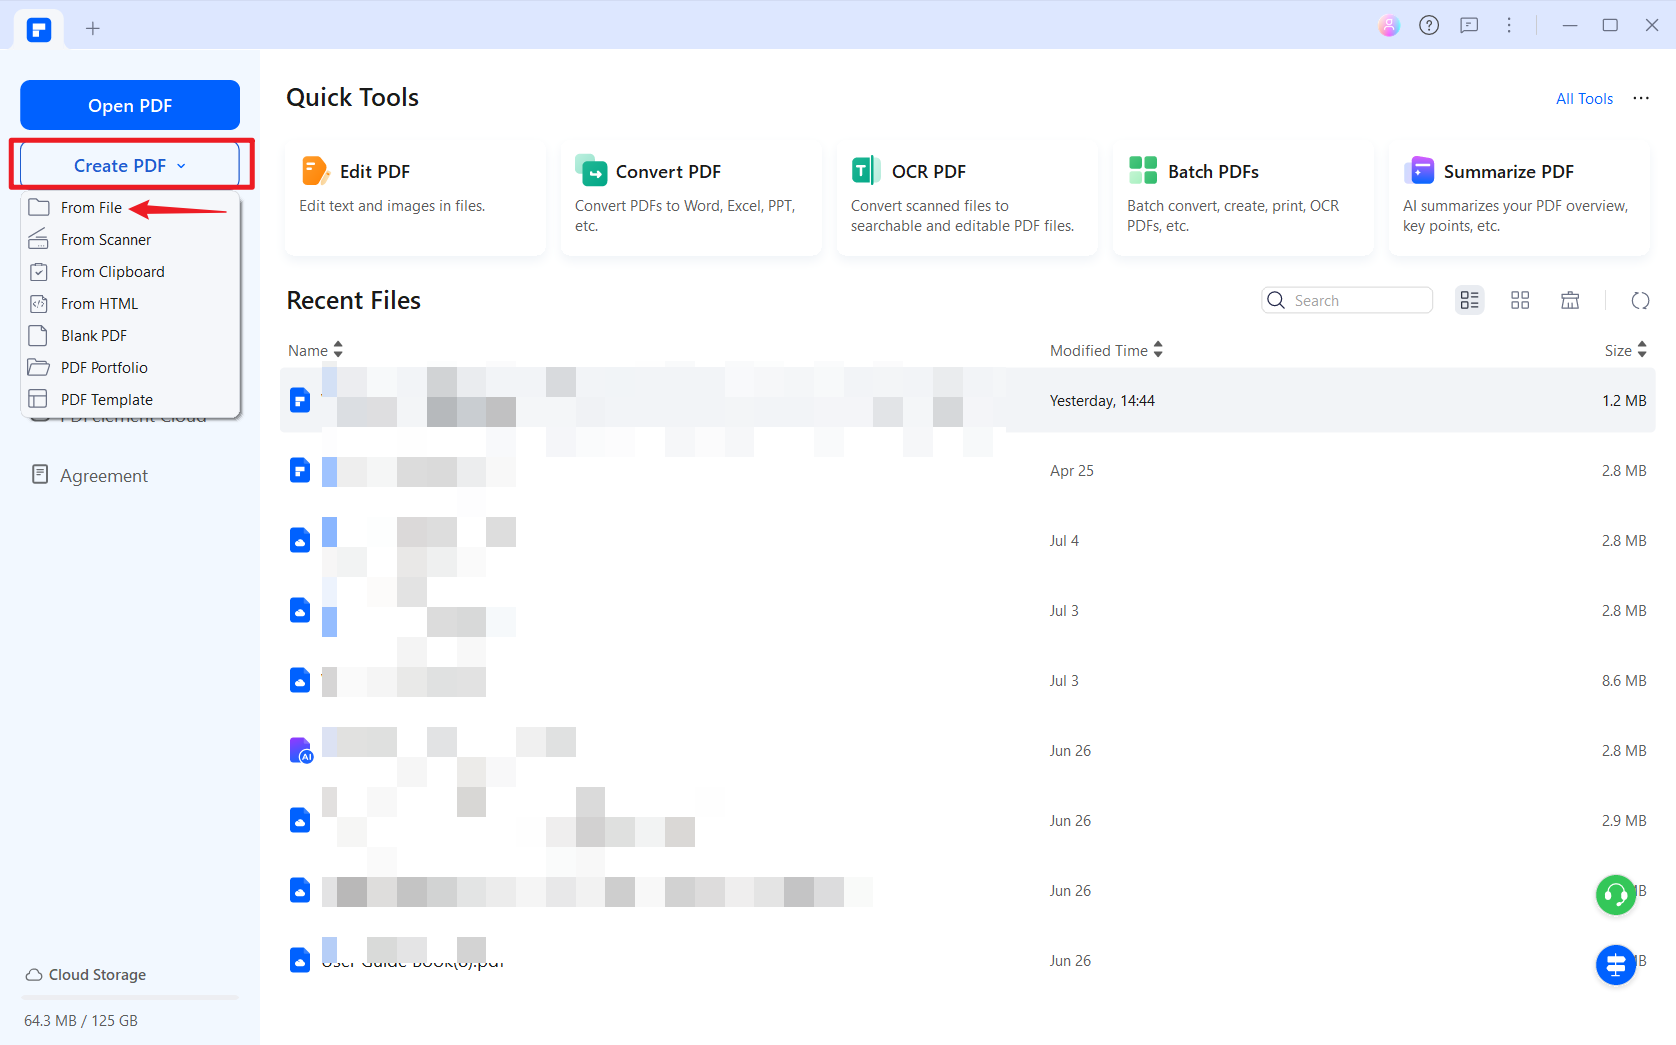Open the OCR PDF quick tool
The width and height of the screenshot is (1676, 1045).
[967, 198]
